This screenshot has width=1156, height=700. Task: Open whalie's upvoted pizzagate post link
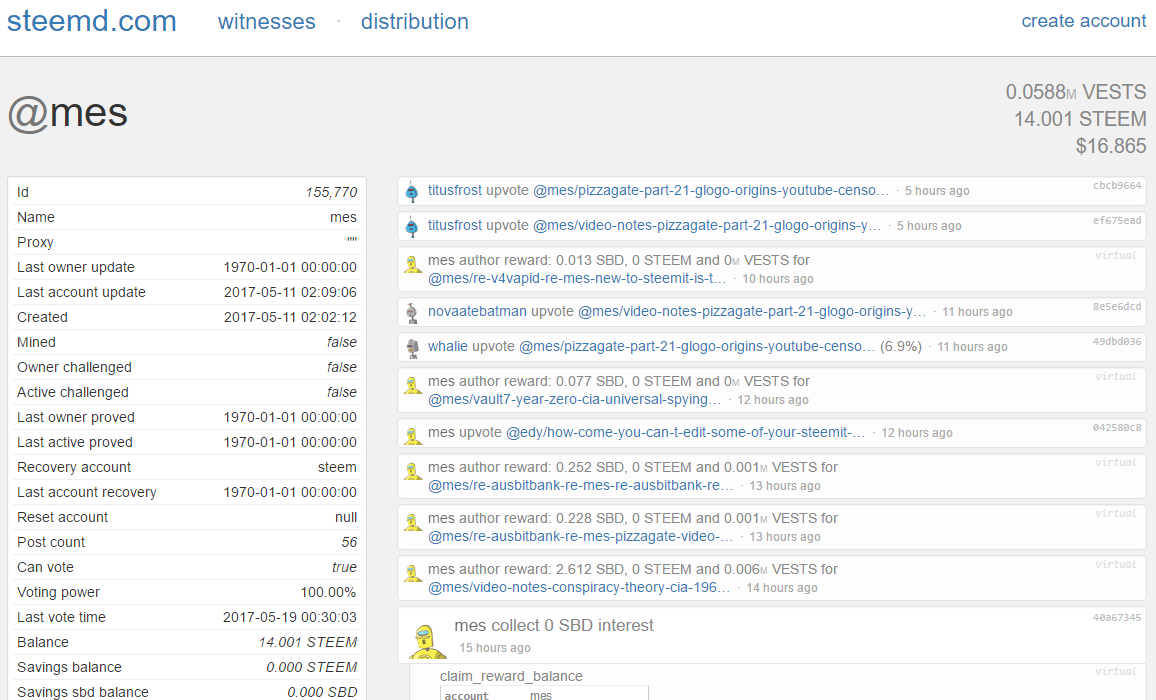point(697,346)
